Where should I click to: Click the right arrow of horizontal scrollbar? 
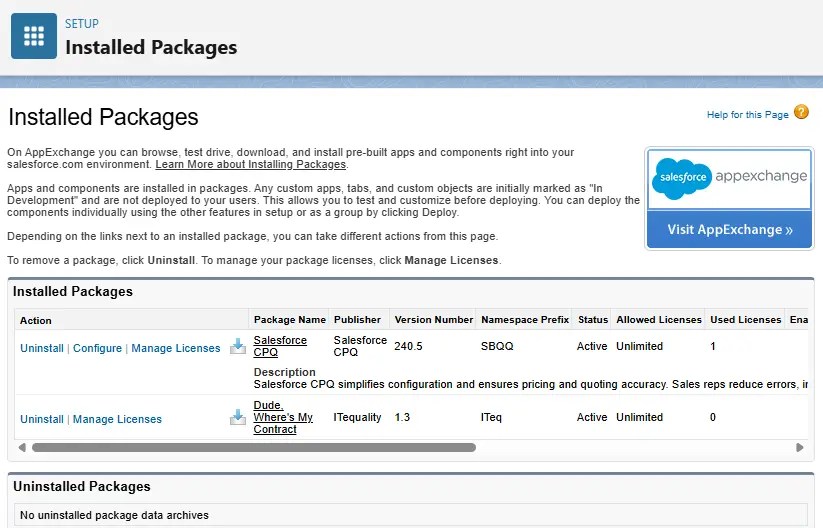pos(799,448)
